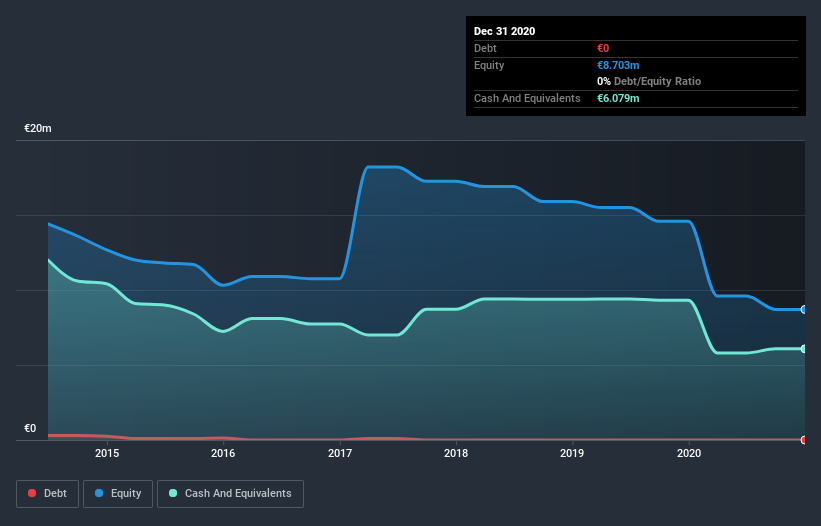Click the 2016 x-axis label
The image size is (821, 526).
[223, 453]
